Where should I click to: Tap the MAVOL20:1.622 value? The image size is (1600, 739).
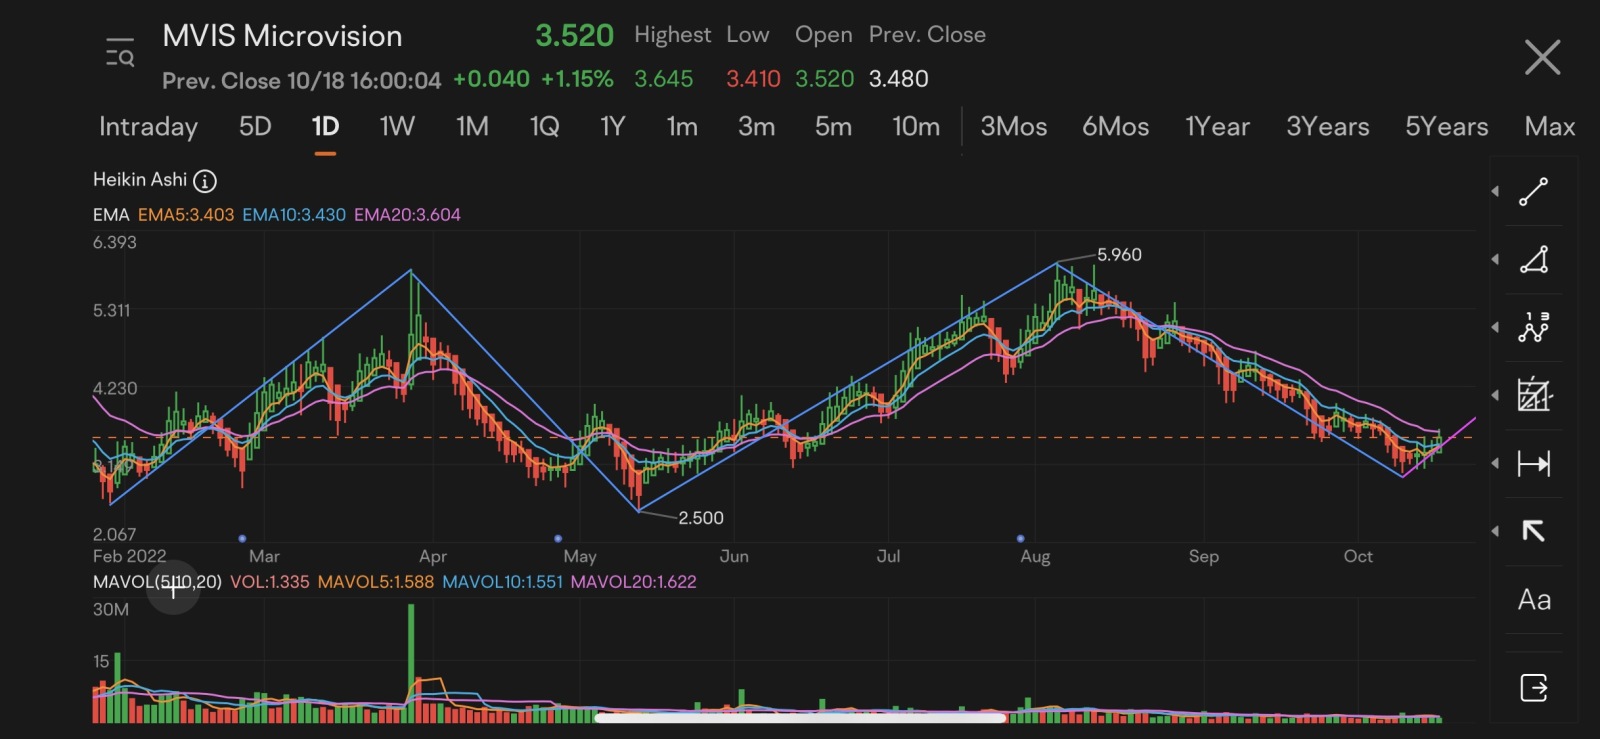tap(634, 582)
